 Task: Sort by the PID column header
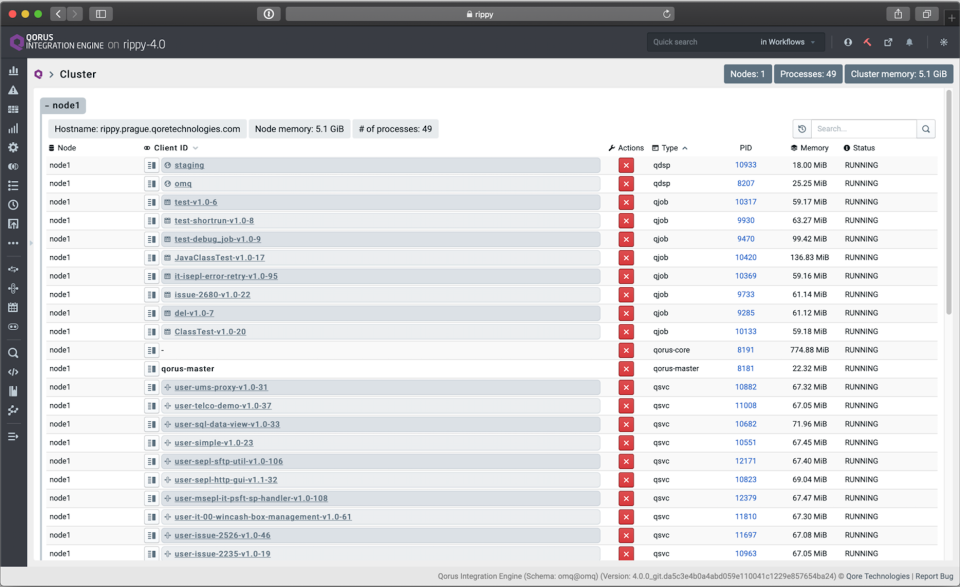point(746,148)
